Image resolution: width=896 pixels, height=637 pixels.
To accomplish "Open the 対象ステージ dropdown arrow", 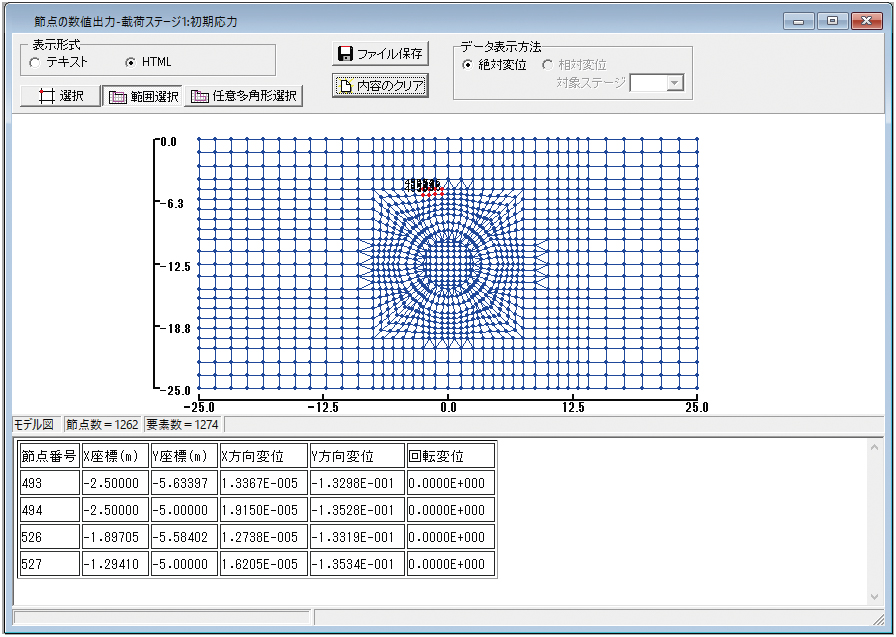I will click(675, 83).
